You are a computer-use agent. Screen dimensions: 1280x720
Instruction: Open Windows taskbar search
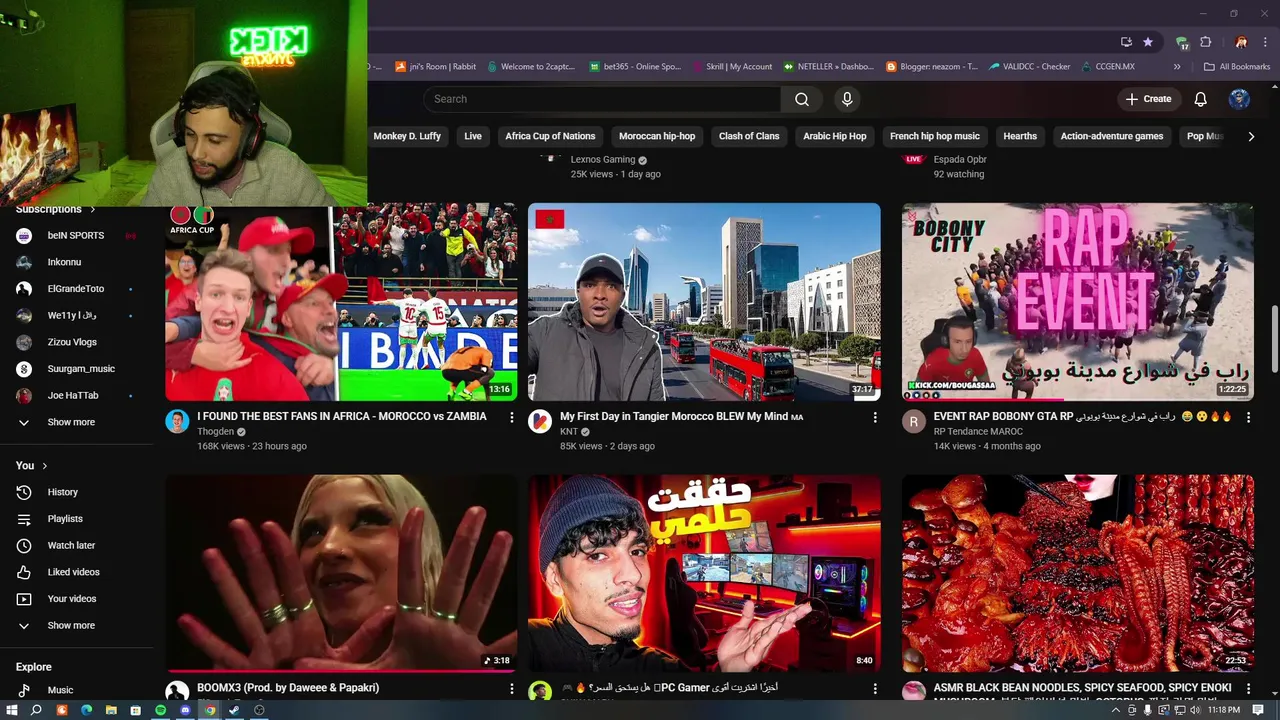37,710
